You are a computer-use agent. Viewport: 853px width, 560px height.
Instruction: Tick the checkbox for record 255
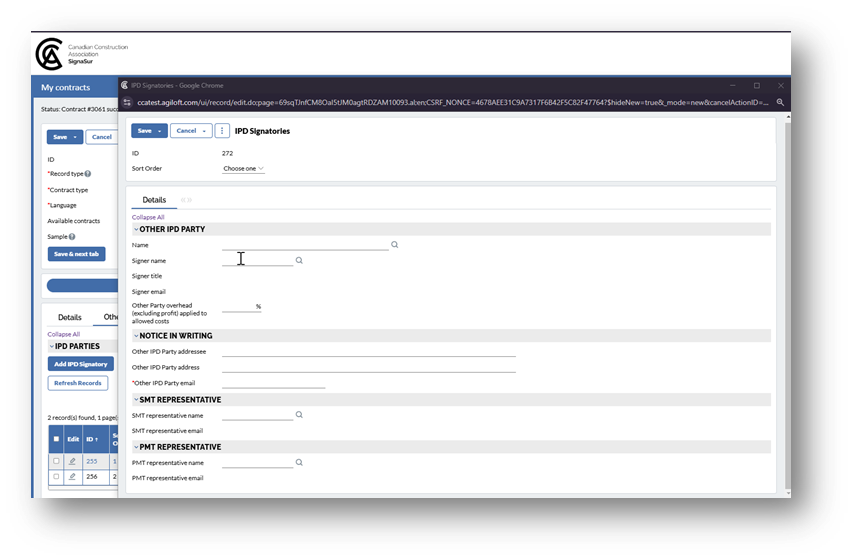(x=56, y=461)
